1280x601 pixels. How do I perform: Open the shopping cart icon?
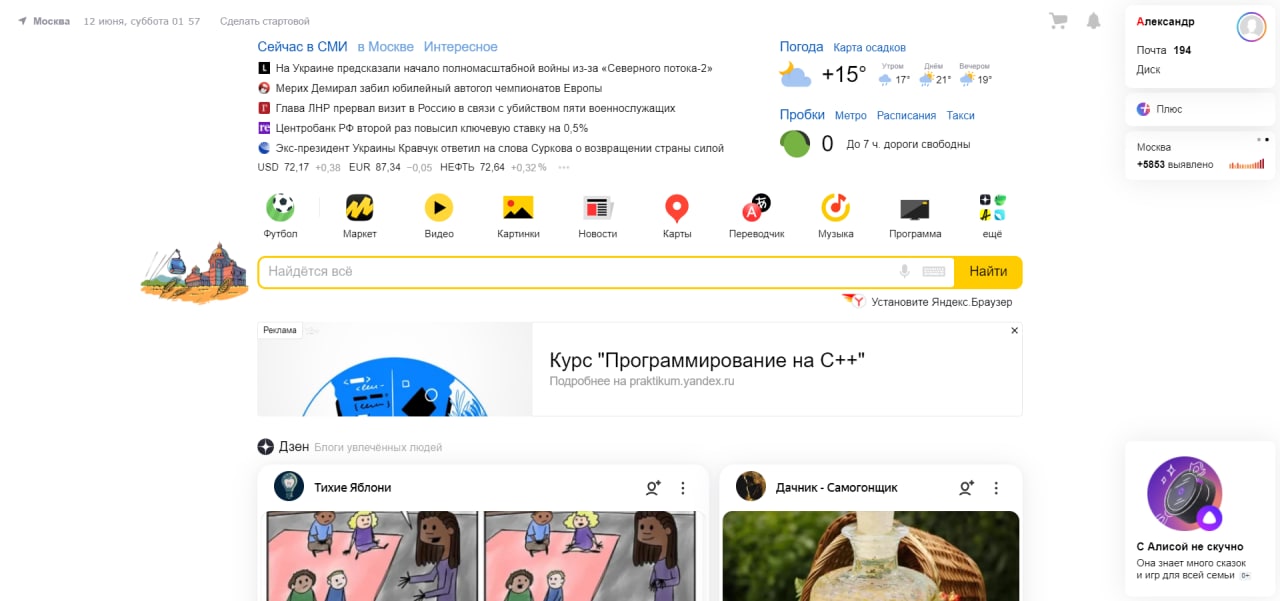pos(1058,20)
